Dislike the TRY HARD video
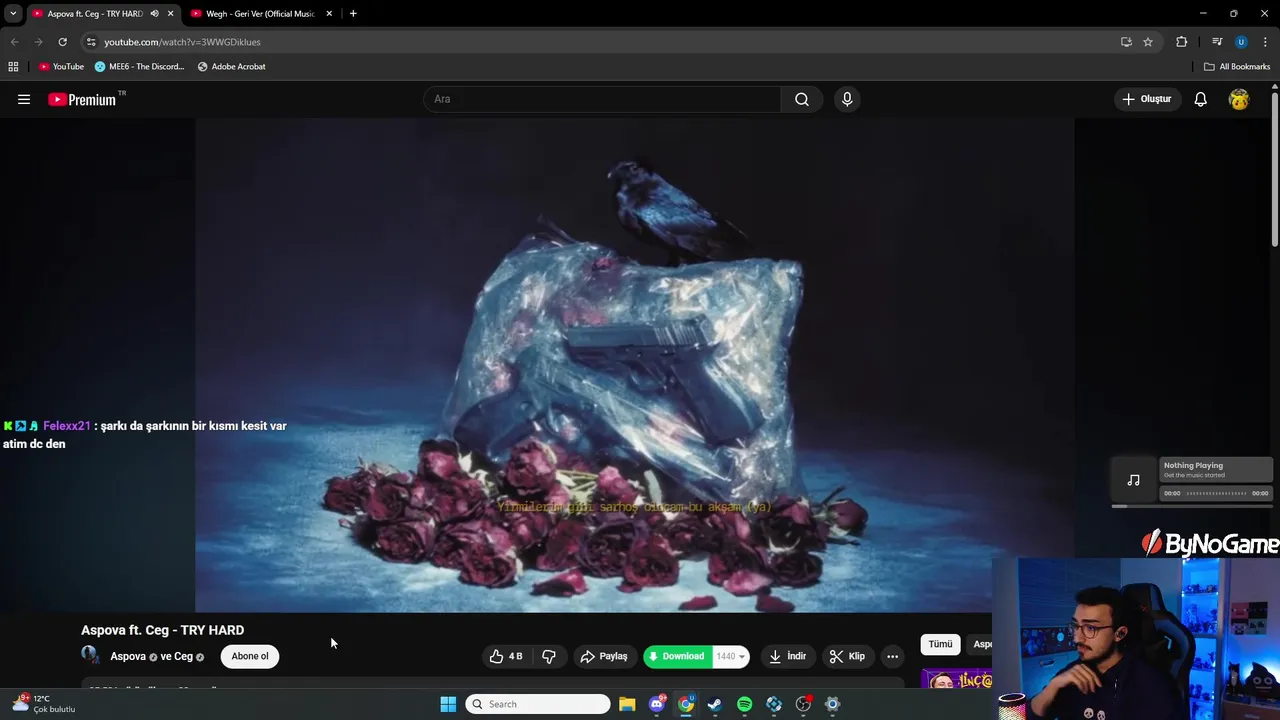 (549, 656)
